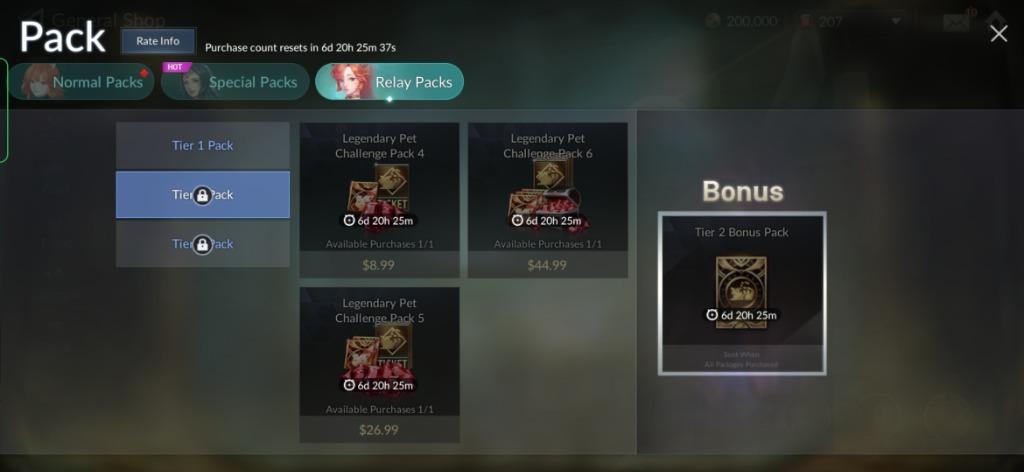Buy Challenge Pack 5 for $26.99
The width and height of the screenshot is (1024, 472).
[x=379, y=430]
